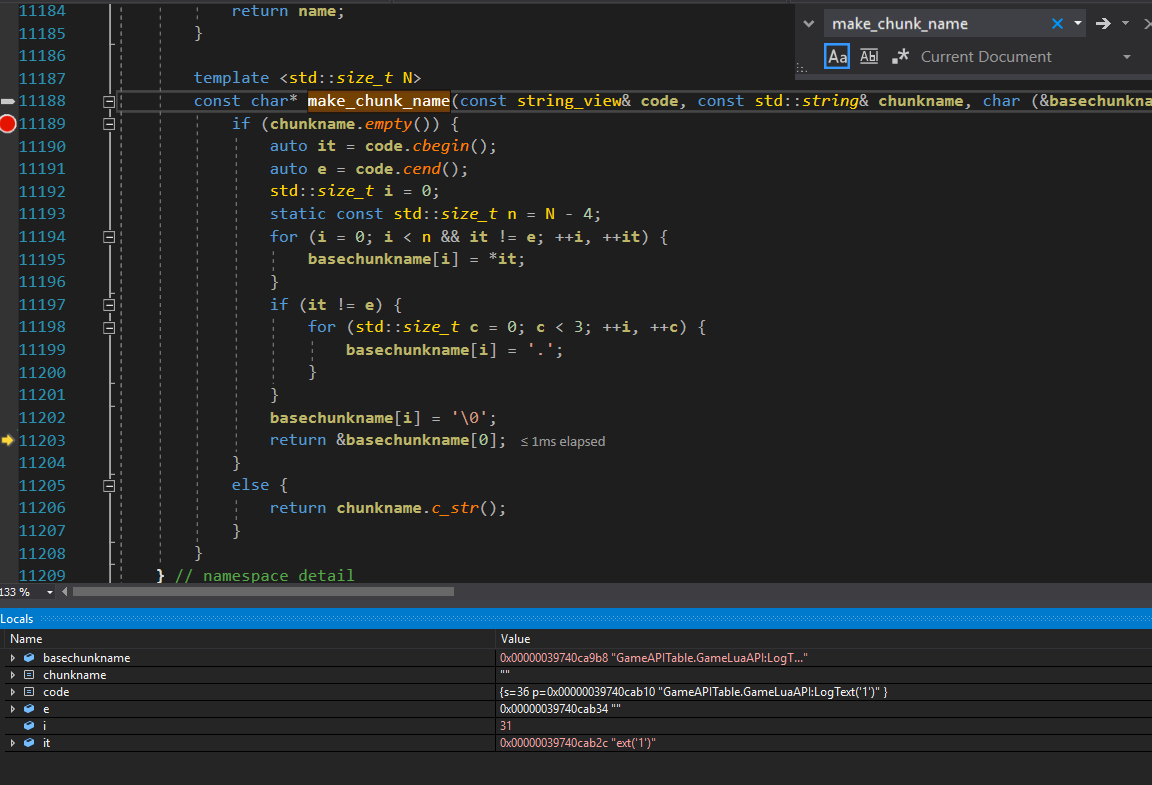The height and width of the screenshot is (785, 1152).
Task: Click the variable icon beside basechunkname
Action: (x=28, y=657)
